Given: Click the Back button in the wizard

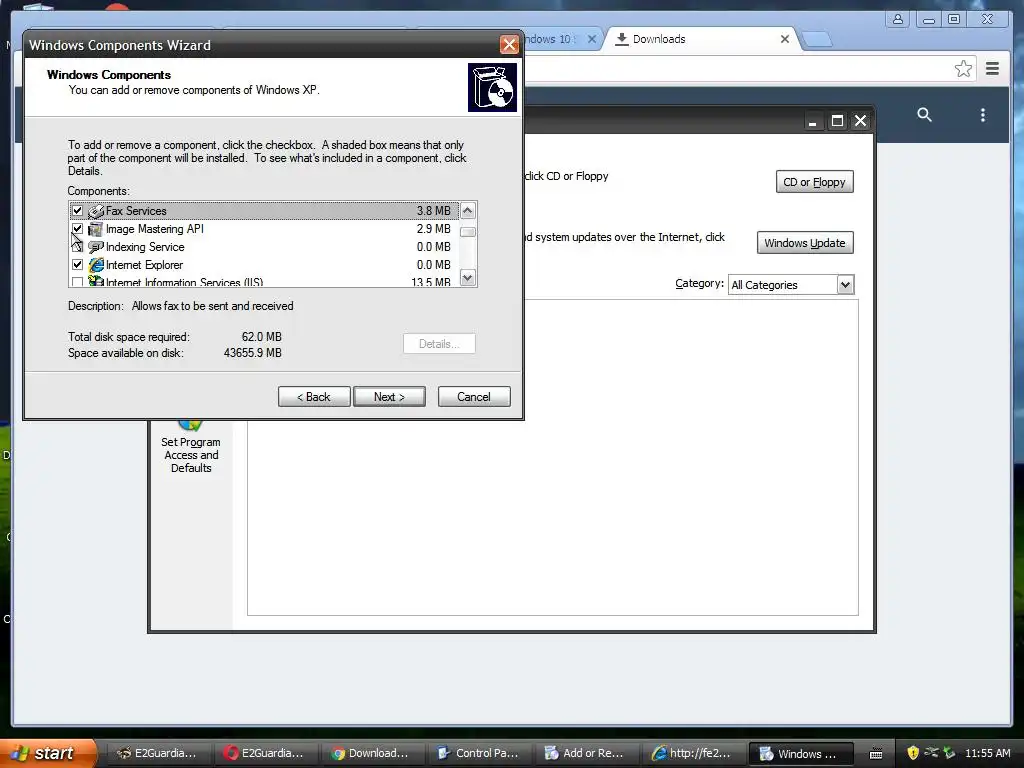Looking at the screenshot, I should pyautogui.click(x=314, y=396).
